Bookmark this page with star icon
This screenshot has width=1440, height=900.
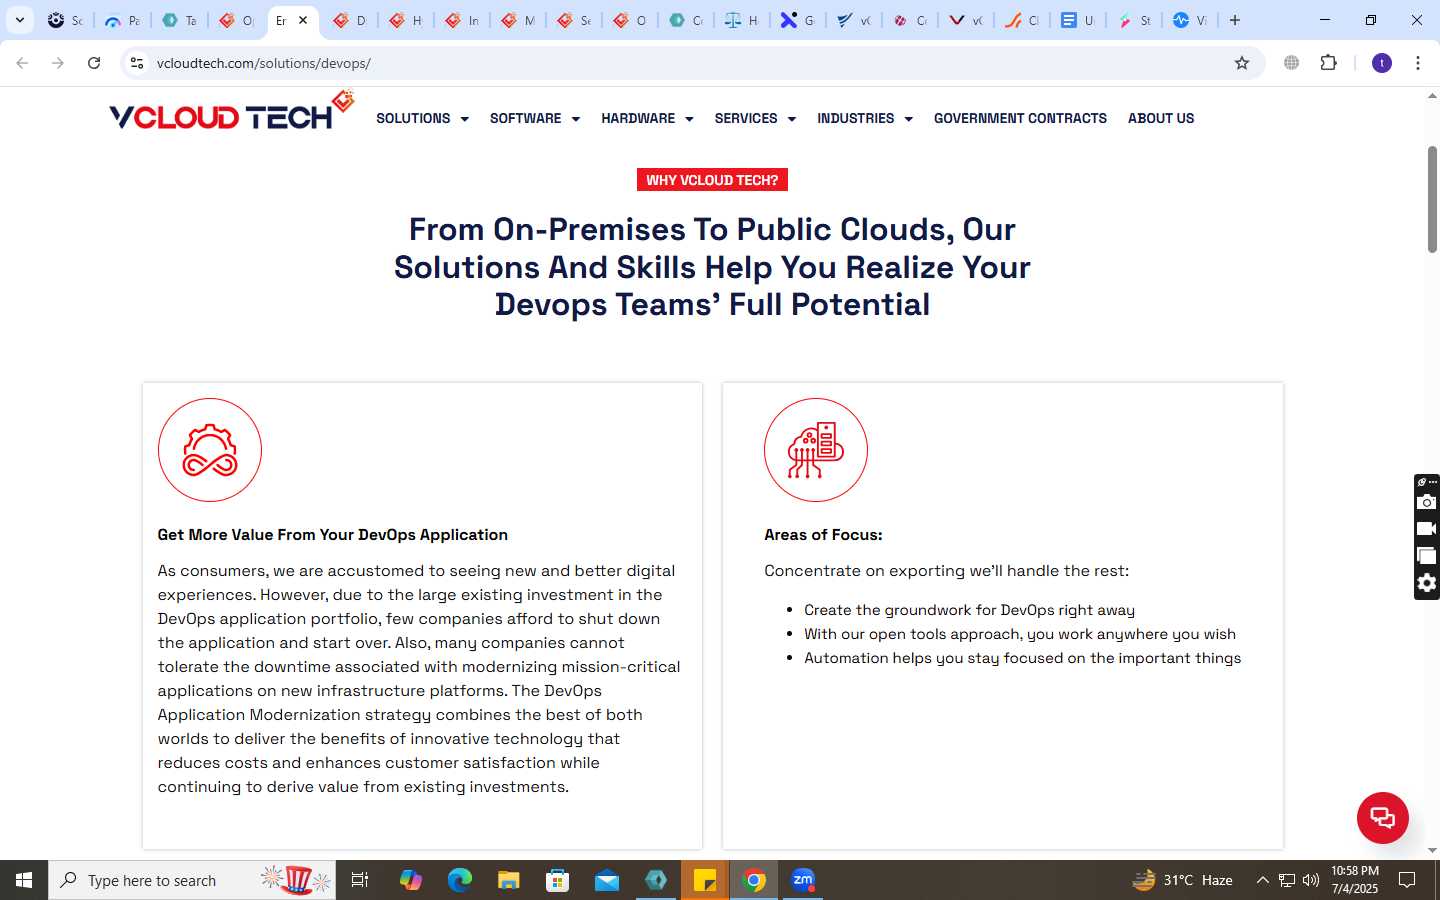pyautogui.click(x=1242, y=63)
